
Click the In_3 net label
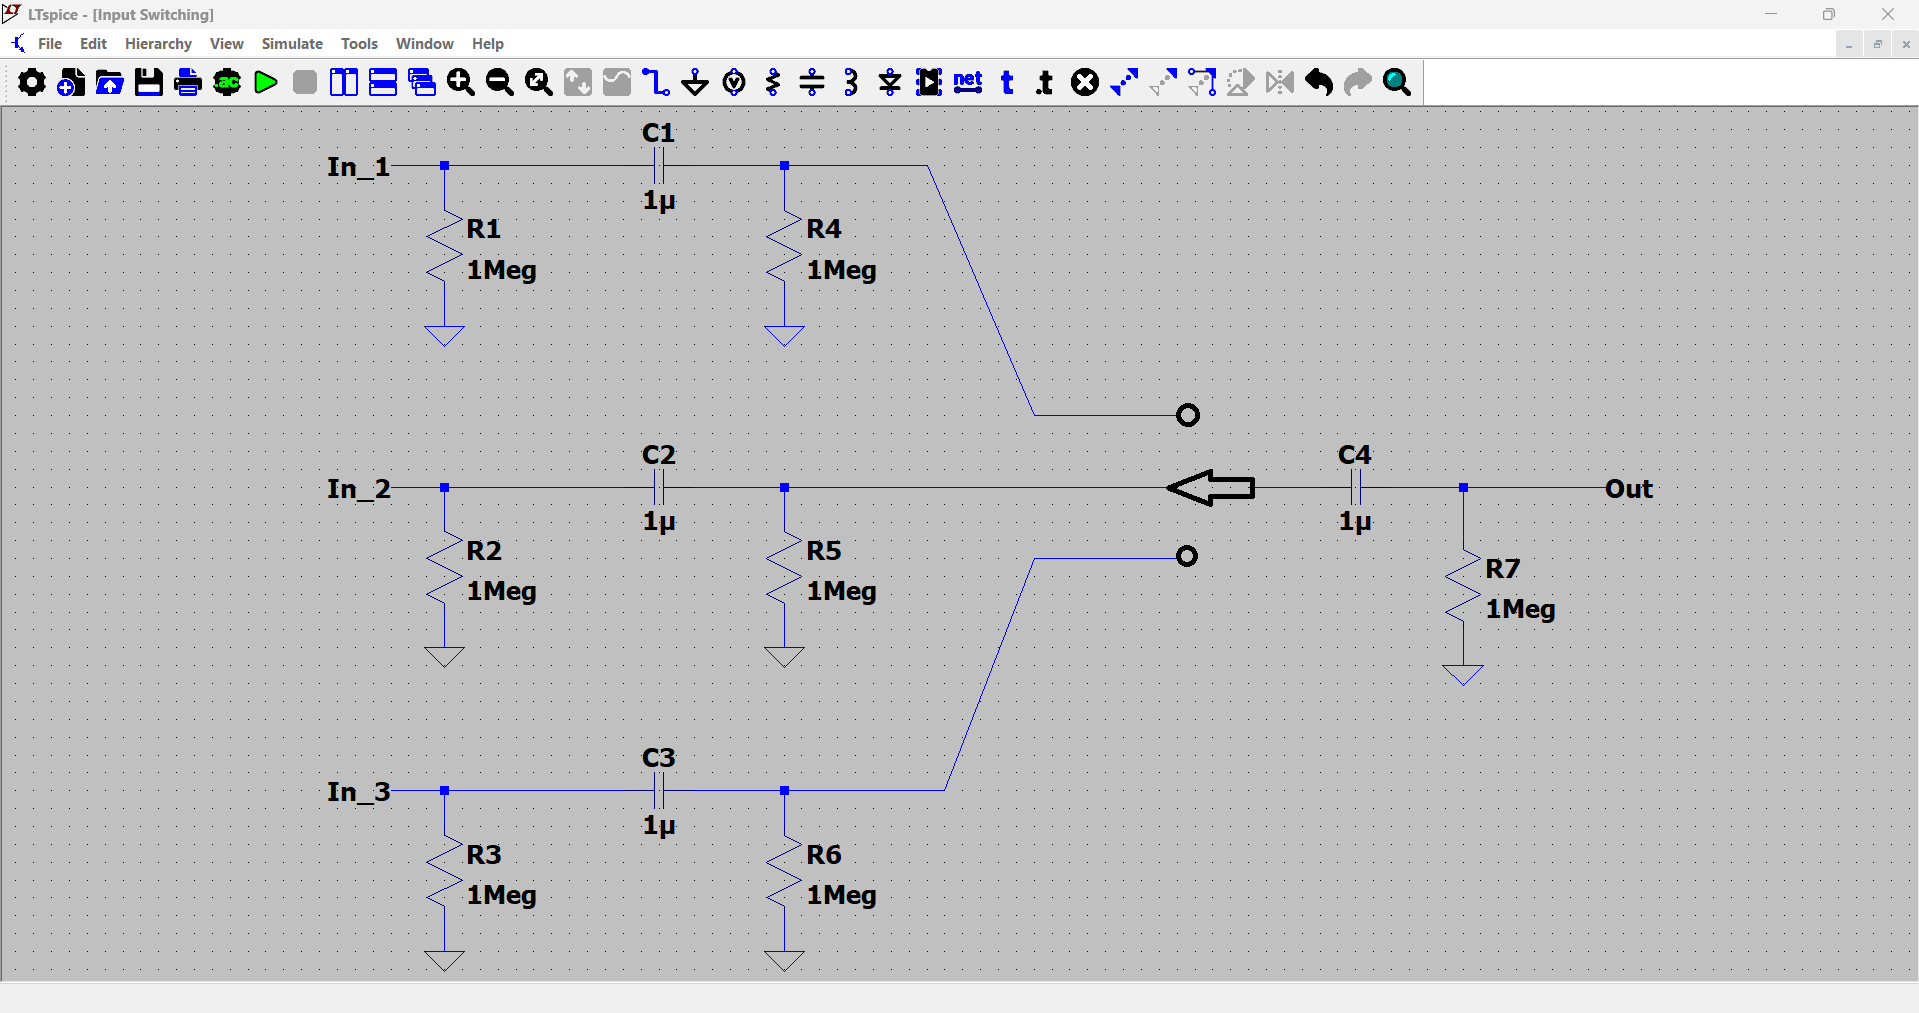[x=358, y=792]
